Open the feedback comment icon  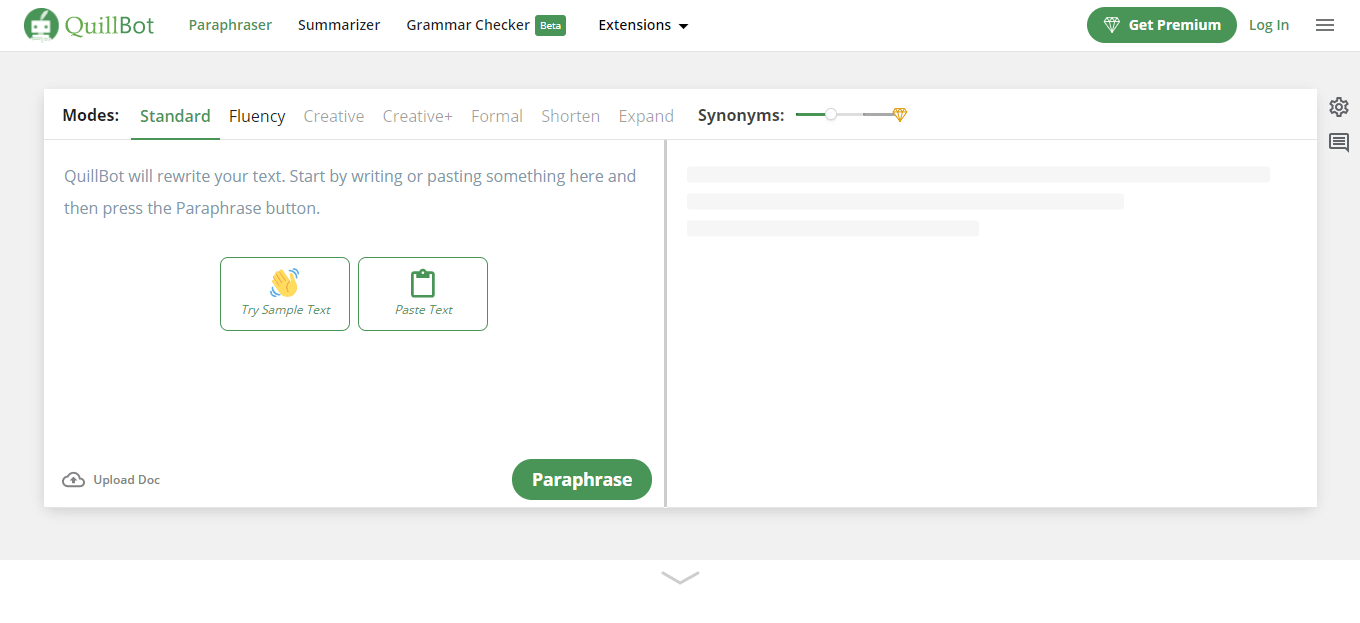coord(1339,142)
